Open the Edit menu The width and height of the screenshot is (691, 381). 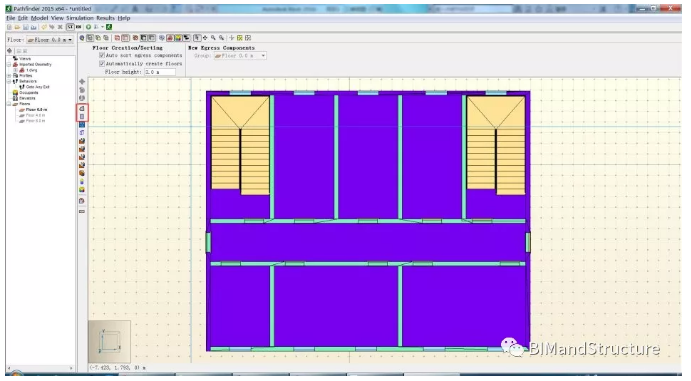point(23,18)
